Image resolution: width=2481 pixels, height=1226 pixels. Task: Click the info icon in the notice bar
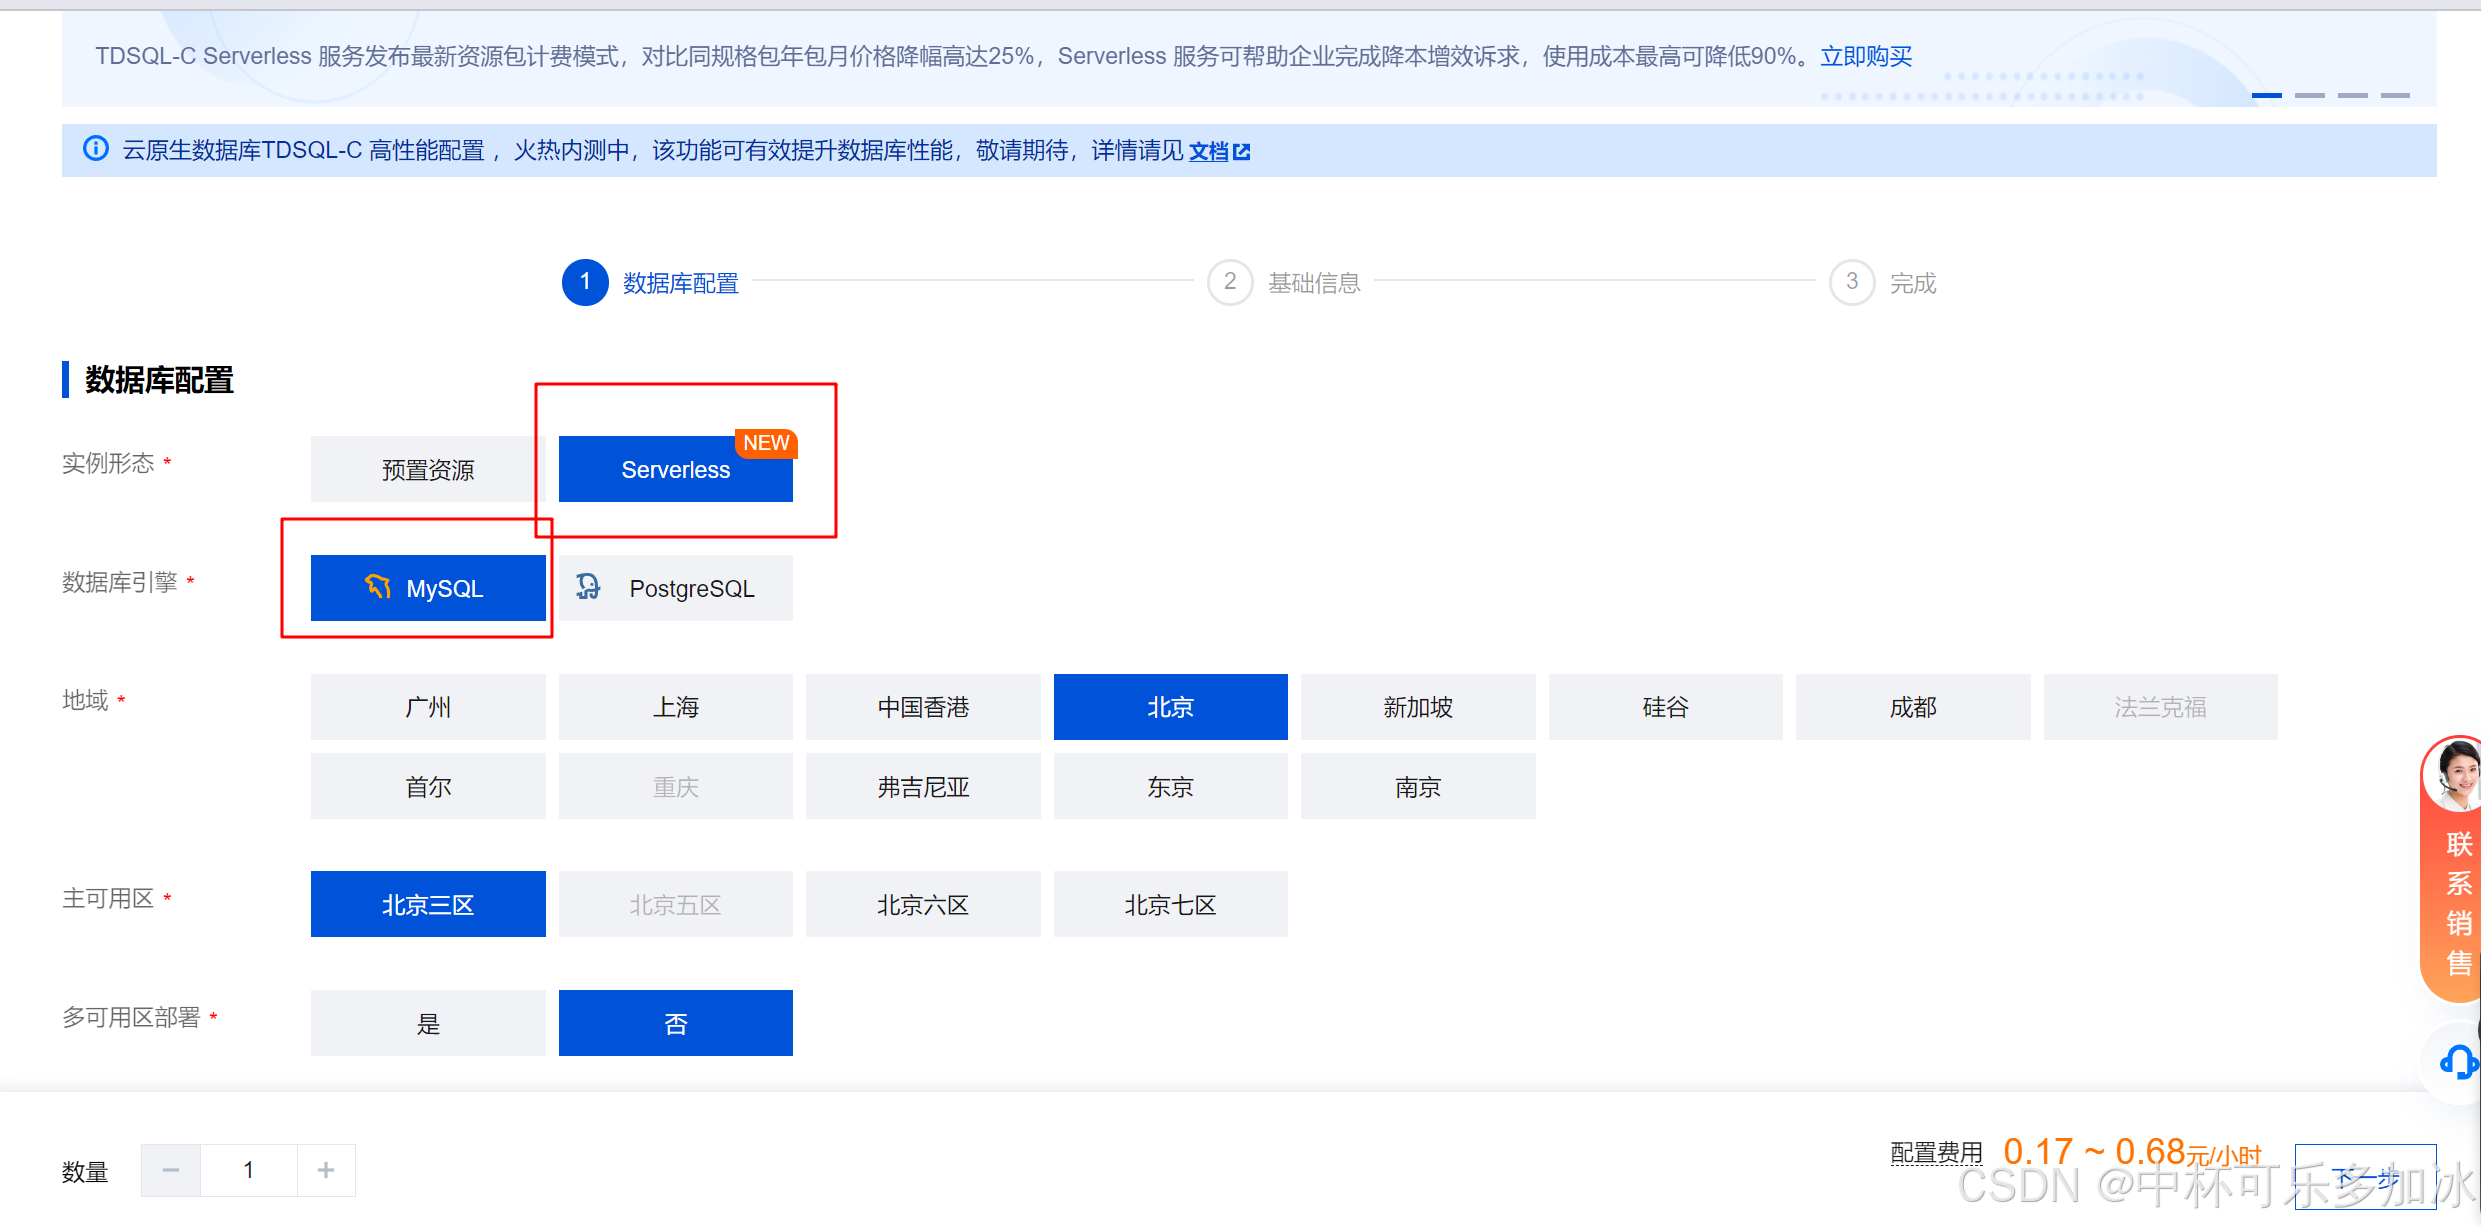point(96,149)
